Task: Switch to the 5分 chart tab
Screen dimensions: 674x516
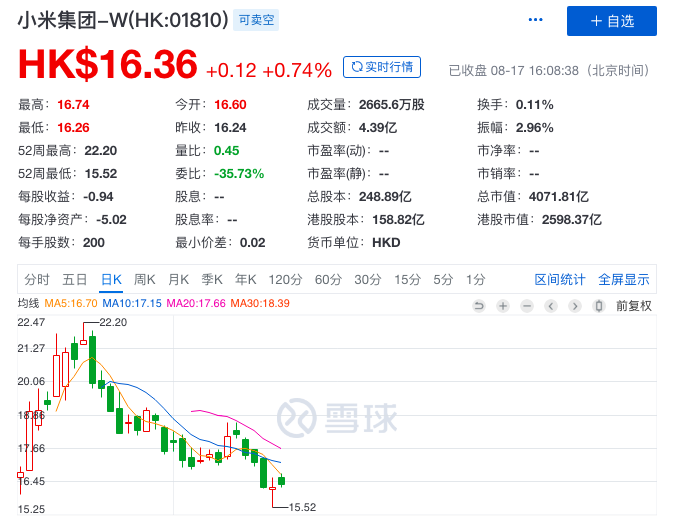Action: point(443,280)
